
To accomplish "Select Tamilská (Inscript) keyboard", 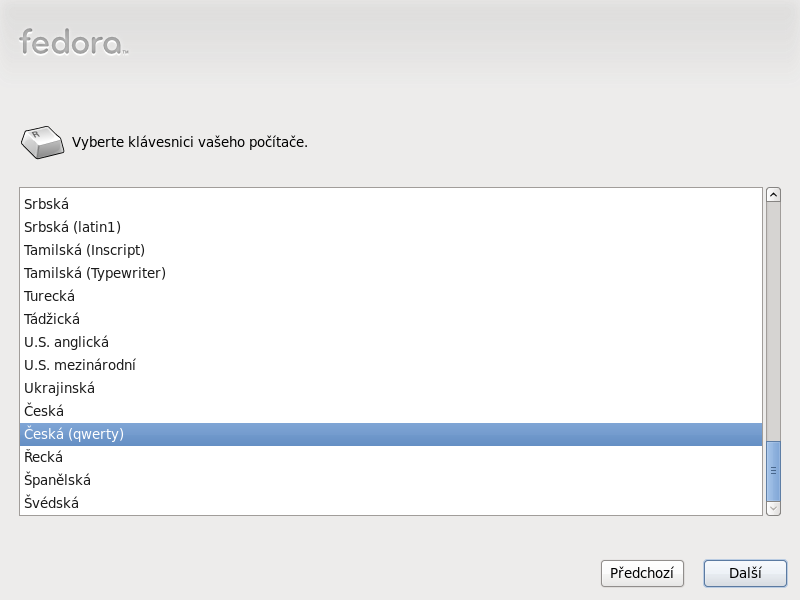I will (x=391, y=250).
